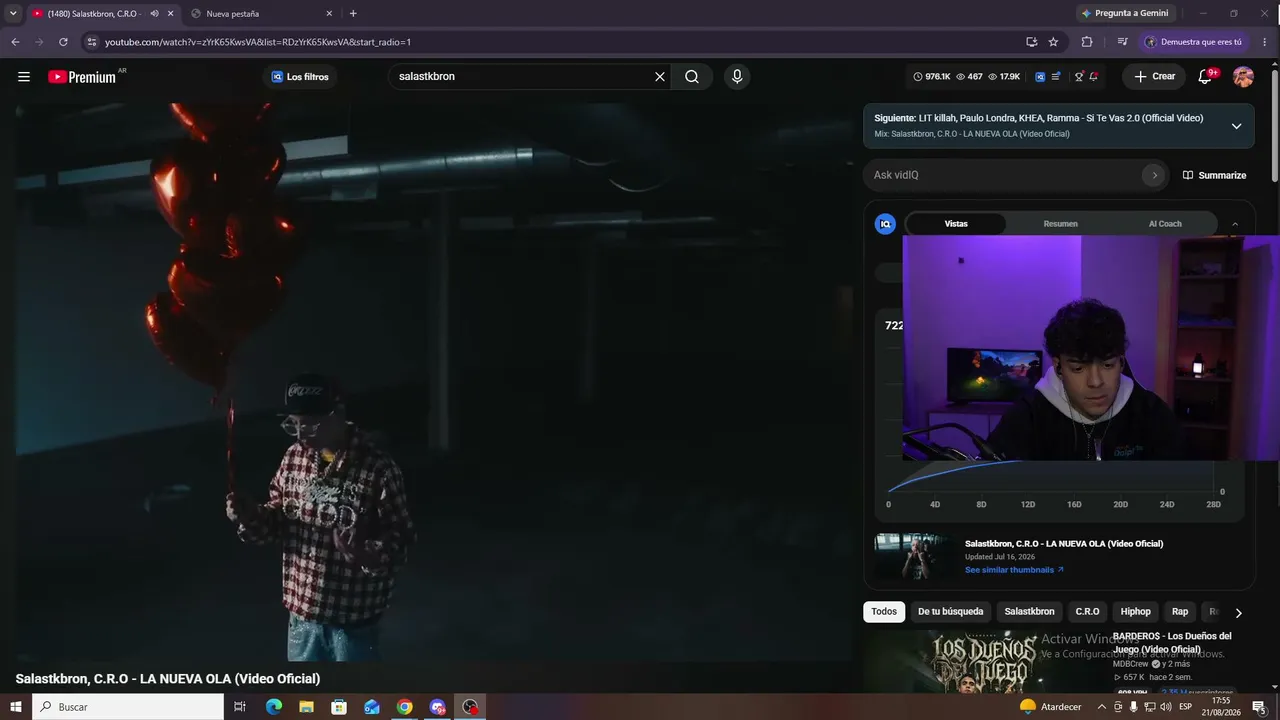The image size is (1280, 720).
Task: Run the search with the magnifier button
Action: click(692, 77)
